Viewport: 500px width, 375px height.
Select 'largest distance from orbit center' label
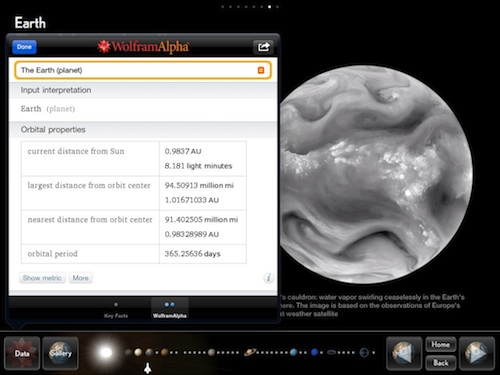click(x=89, y=185)
